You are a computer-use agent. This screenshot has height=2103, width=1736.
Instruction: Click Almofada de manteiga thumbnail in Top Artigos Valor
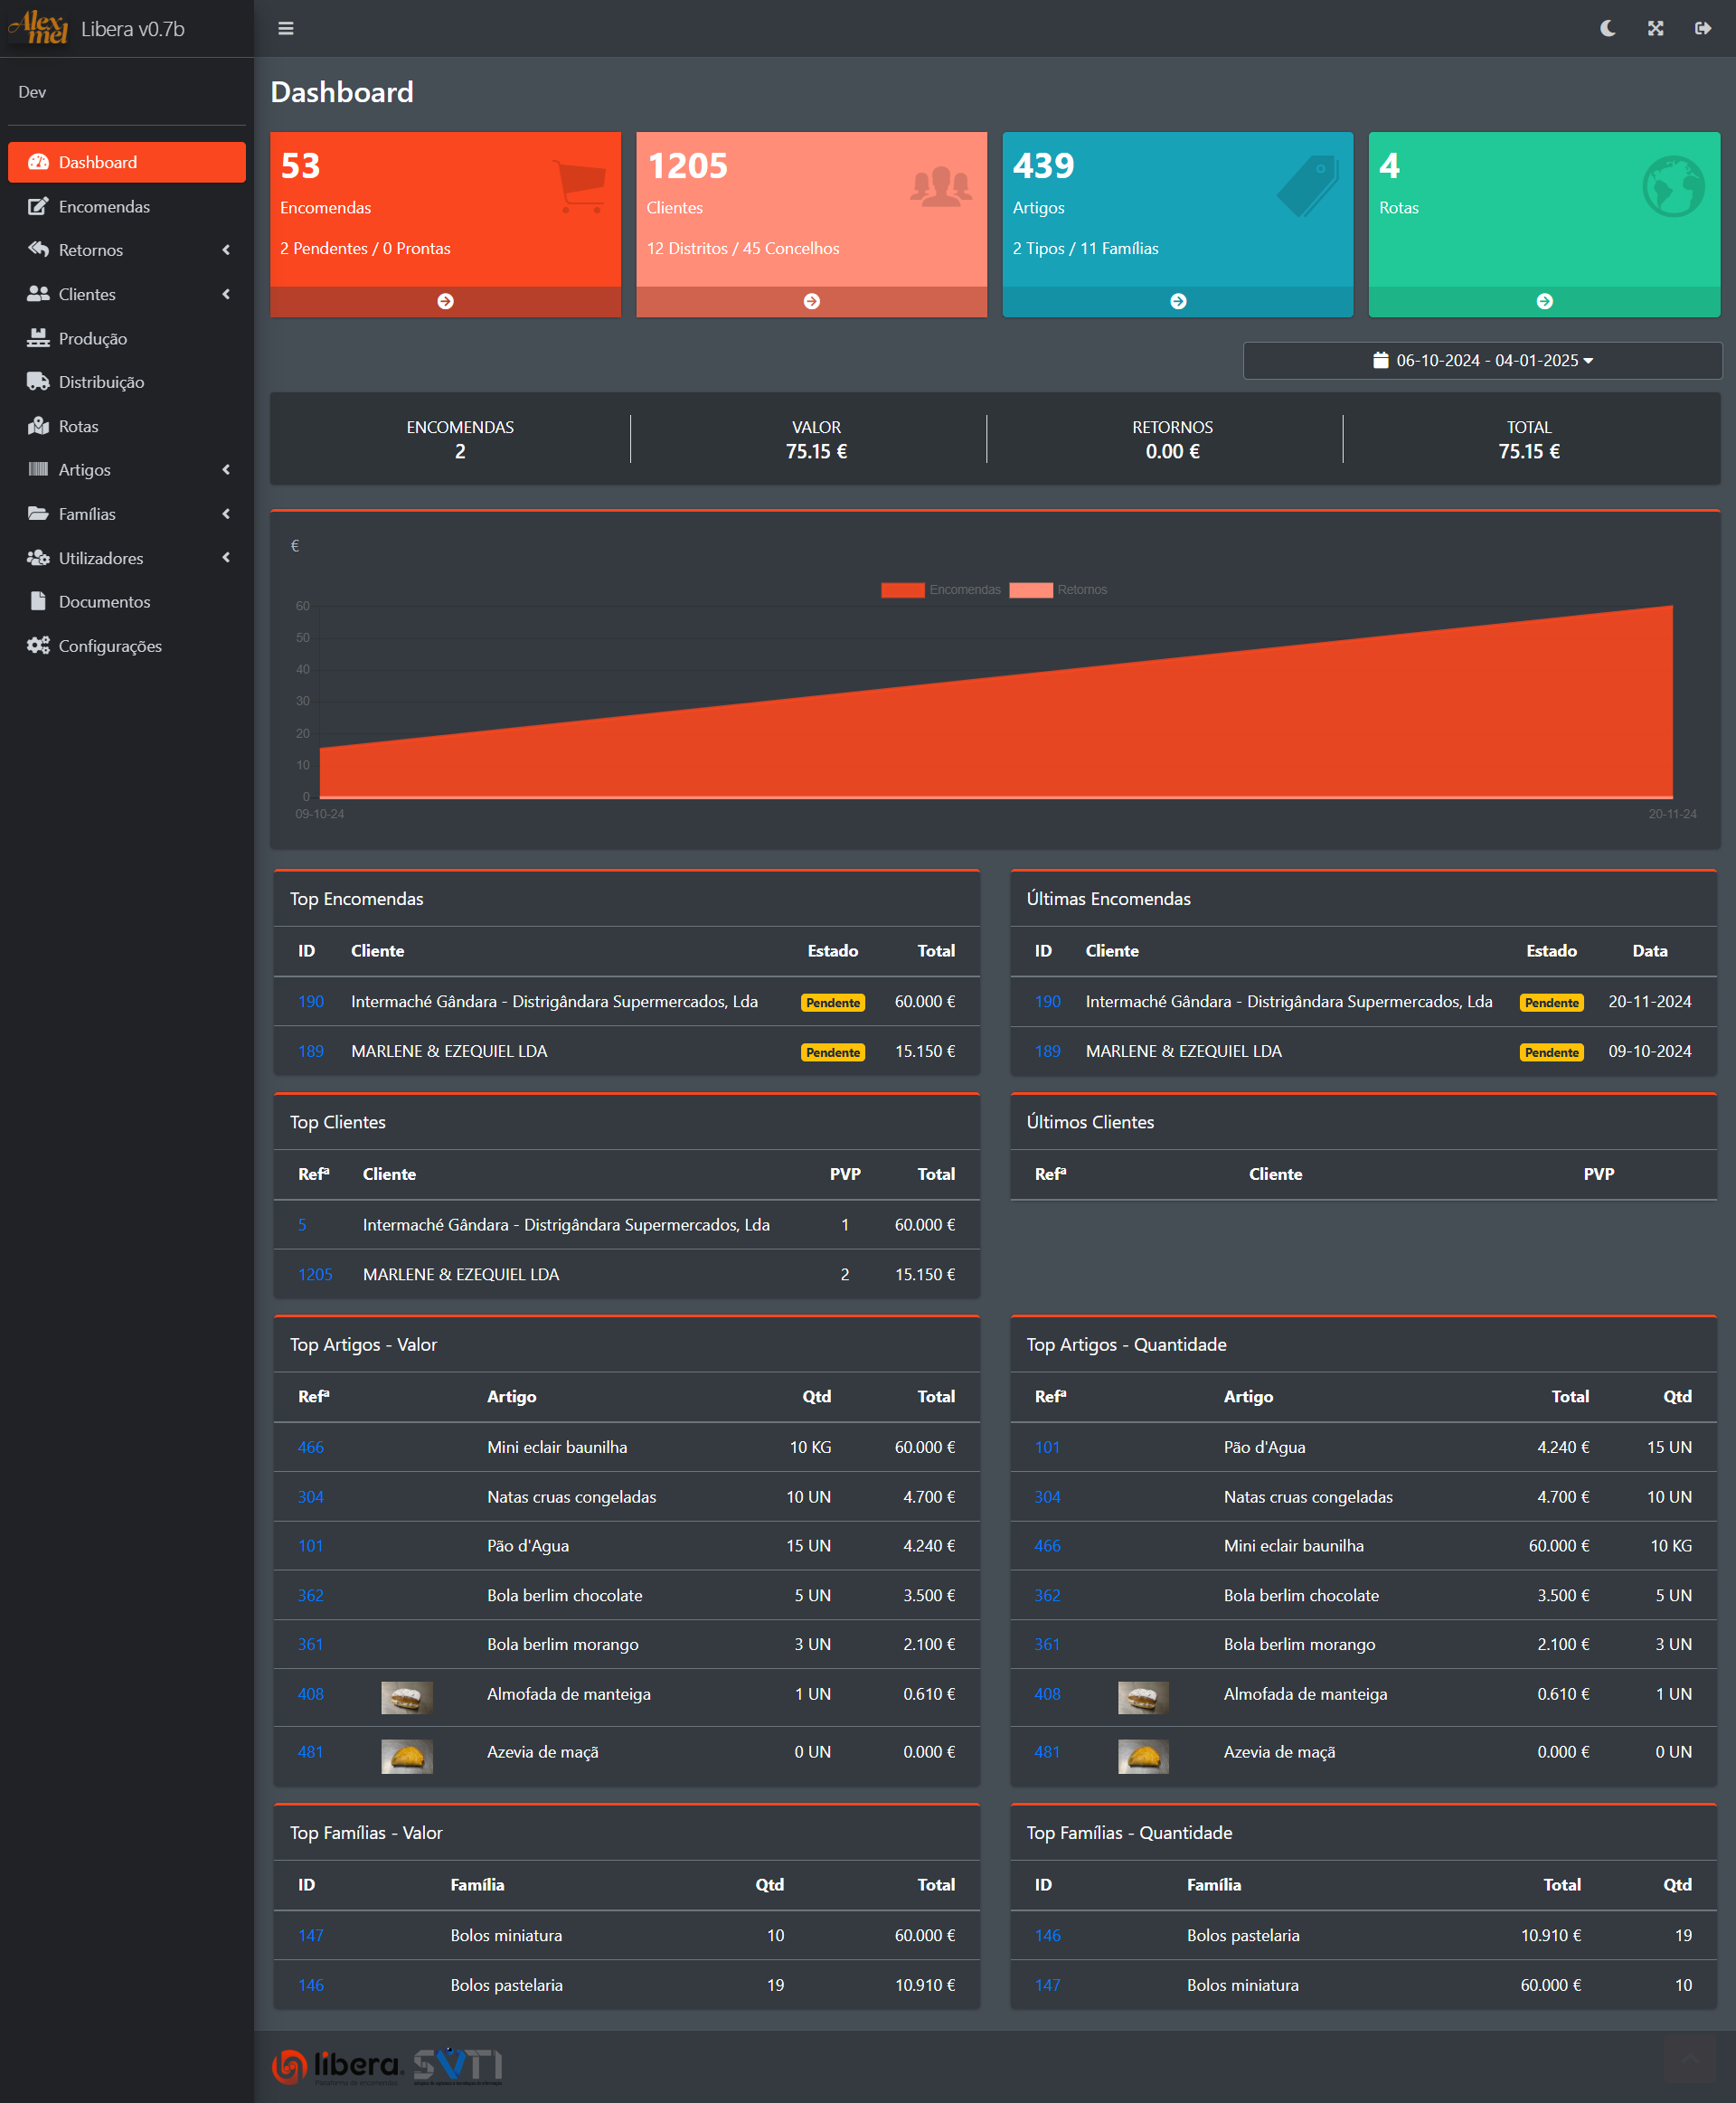tap(406, 1697)
